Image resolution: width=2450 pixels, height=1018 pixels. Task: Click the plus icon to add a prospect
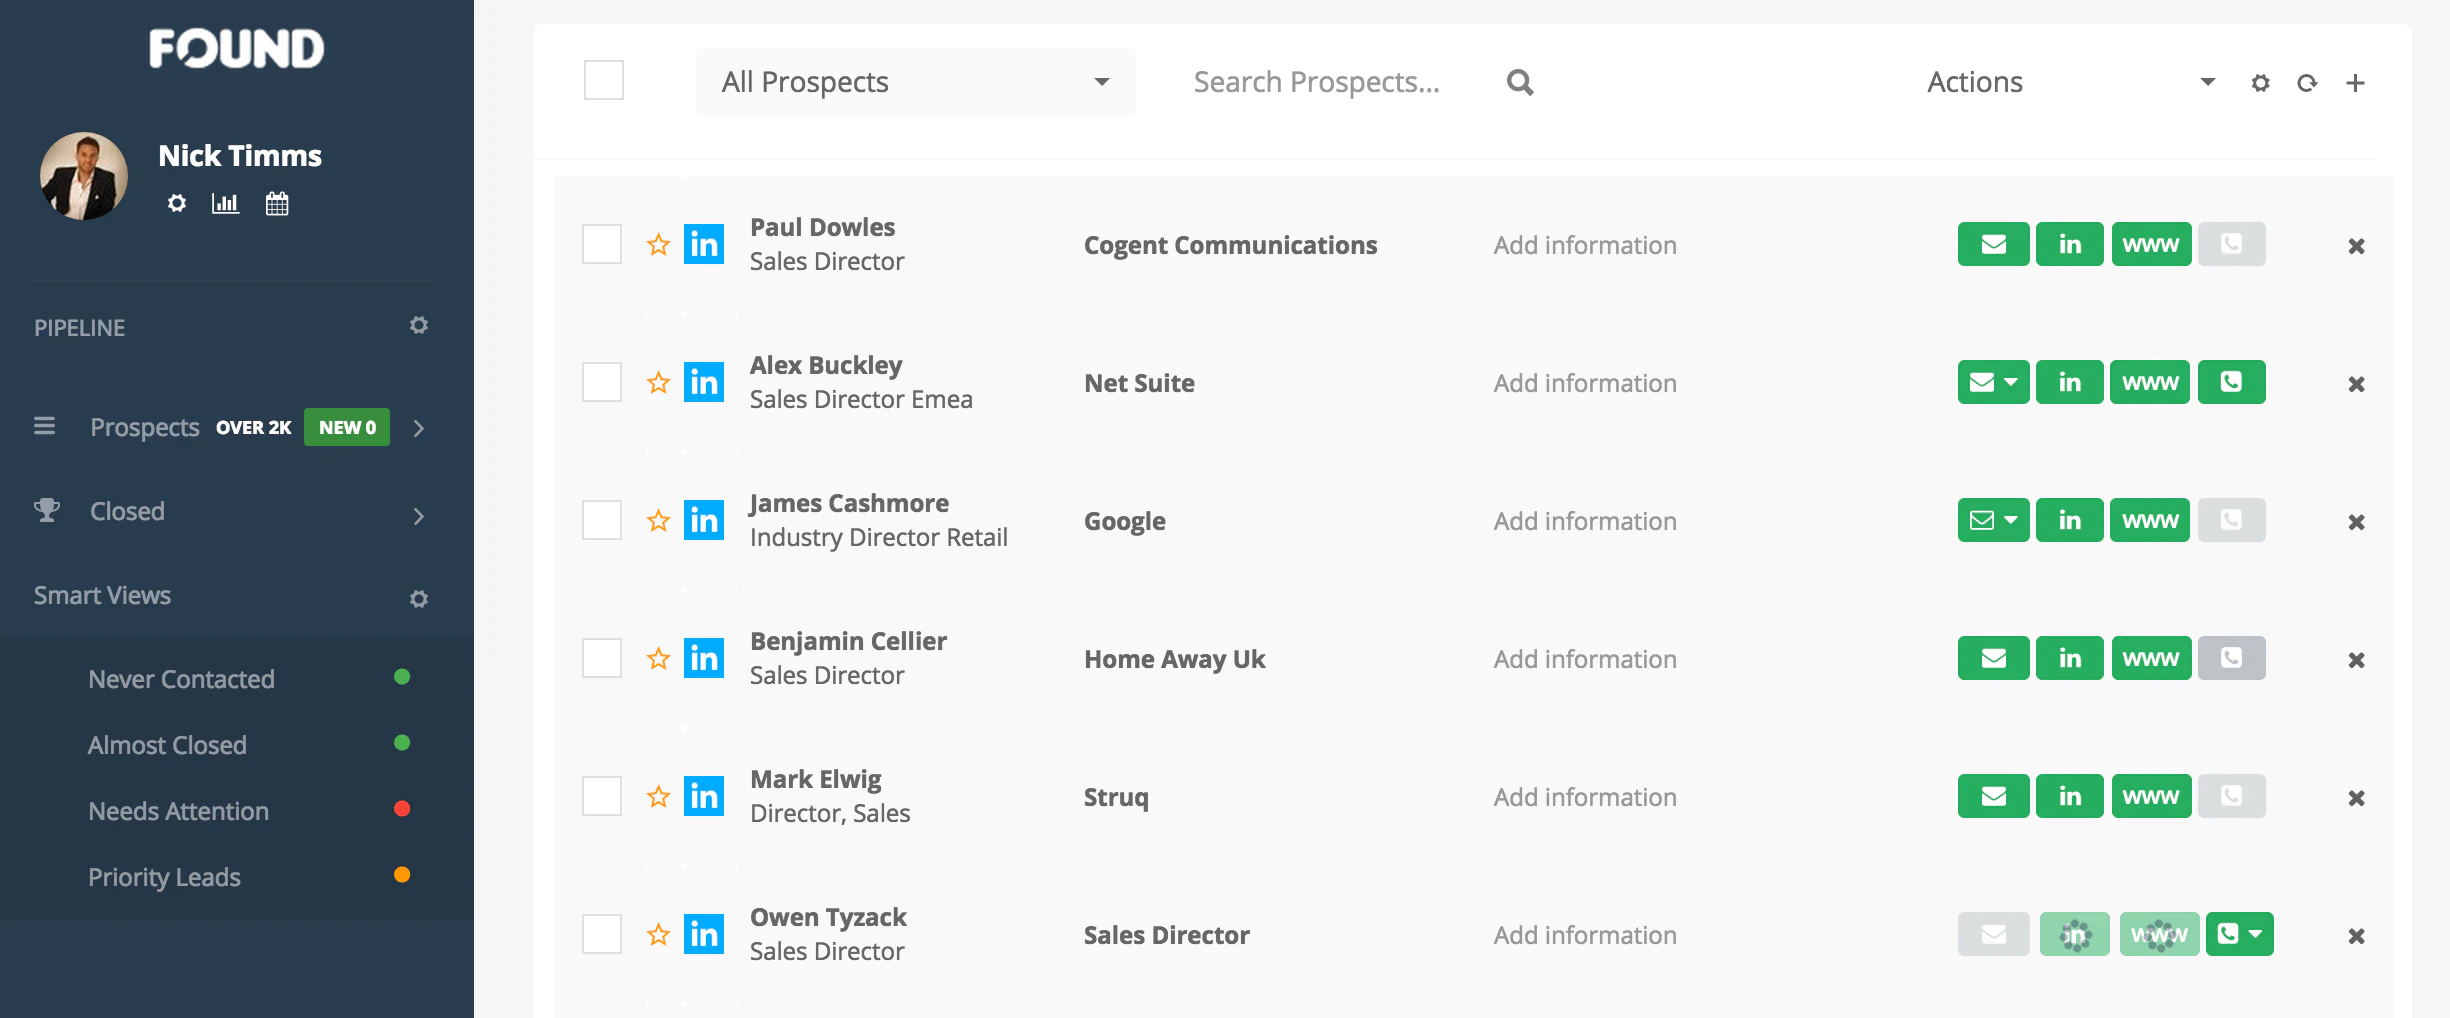click(x=2355, y=83)
